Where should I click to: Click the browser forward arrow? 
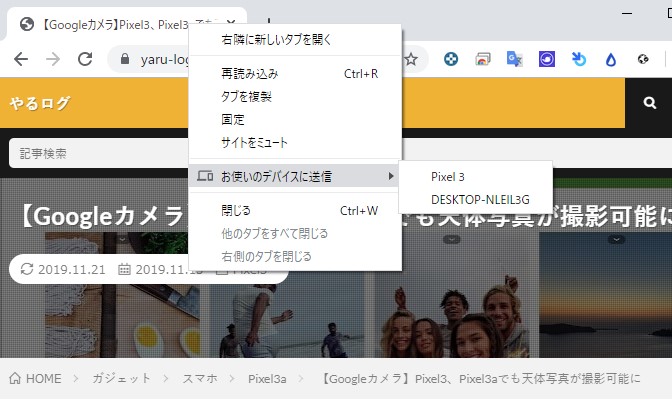pos(53,59)
